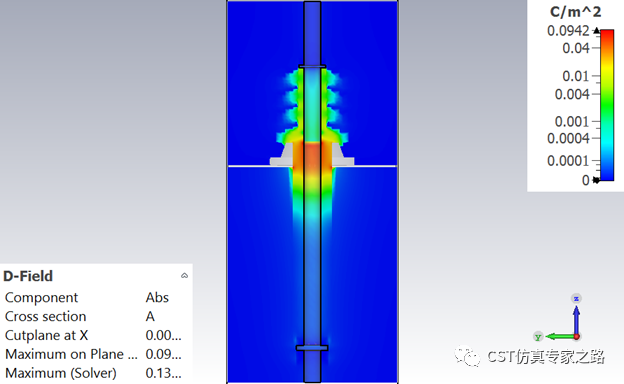
Task: Select the Component Abs value
Action: [157, 297]
